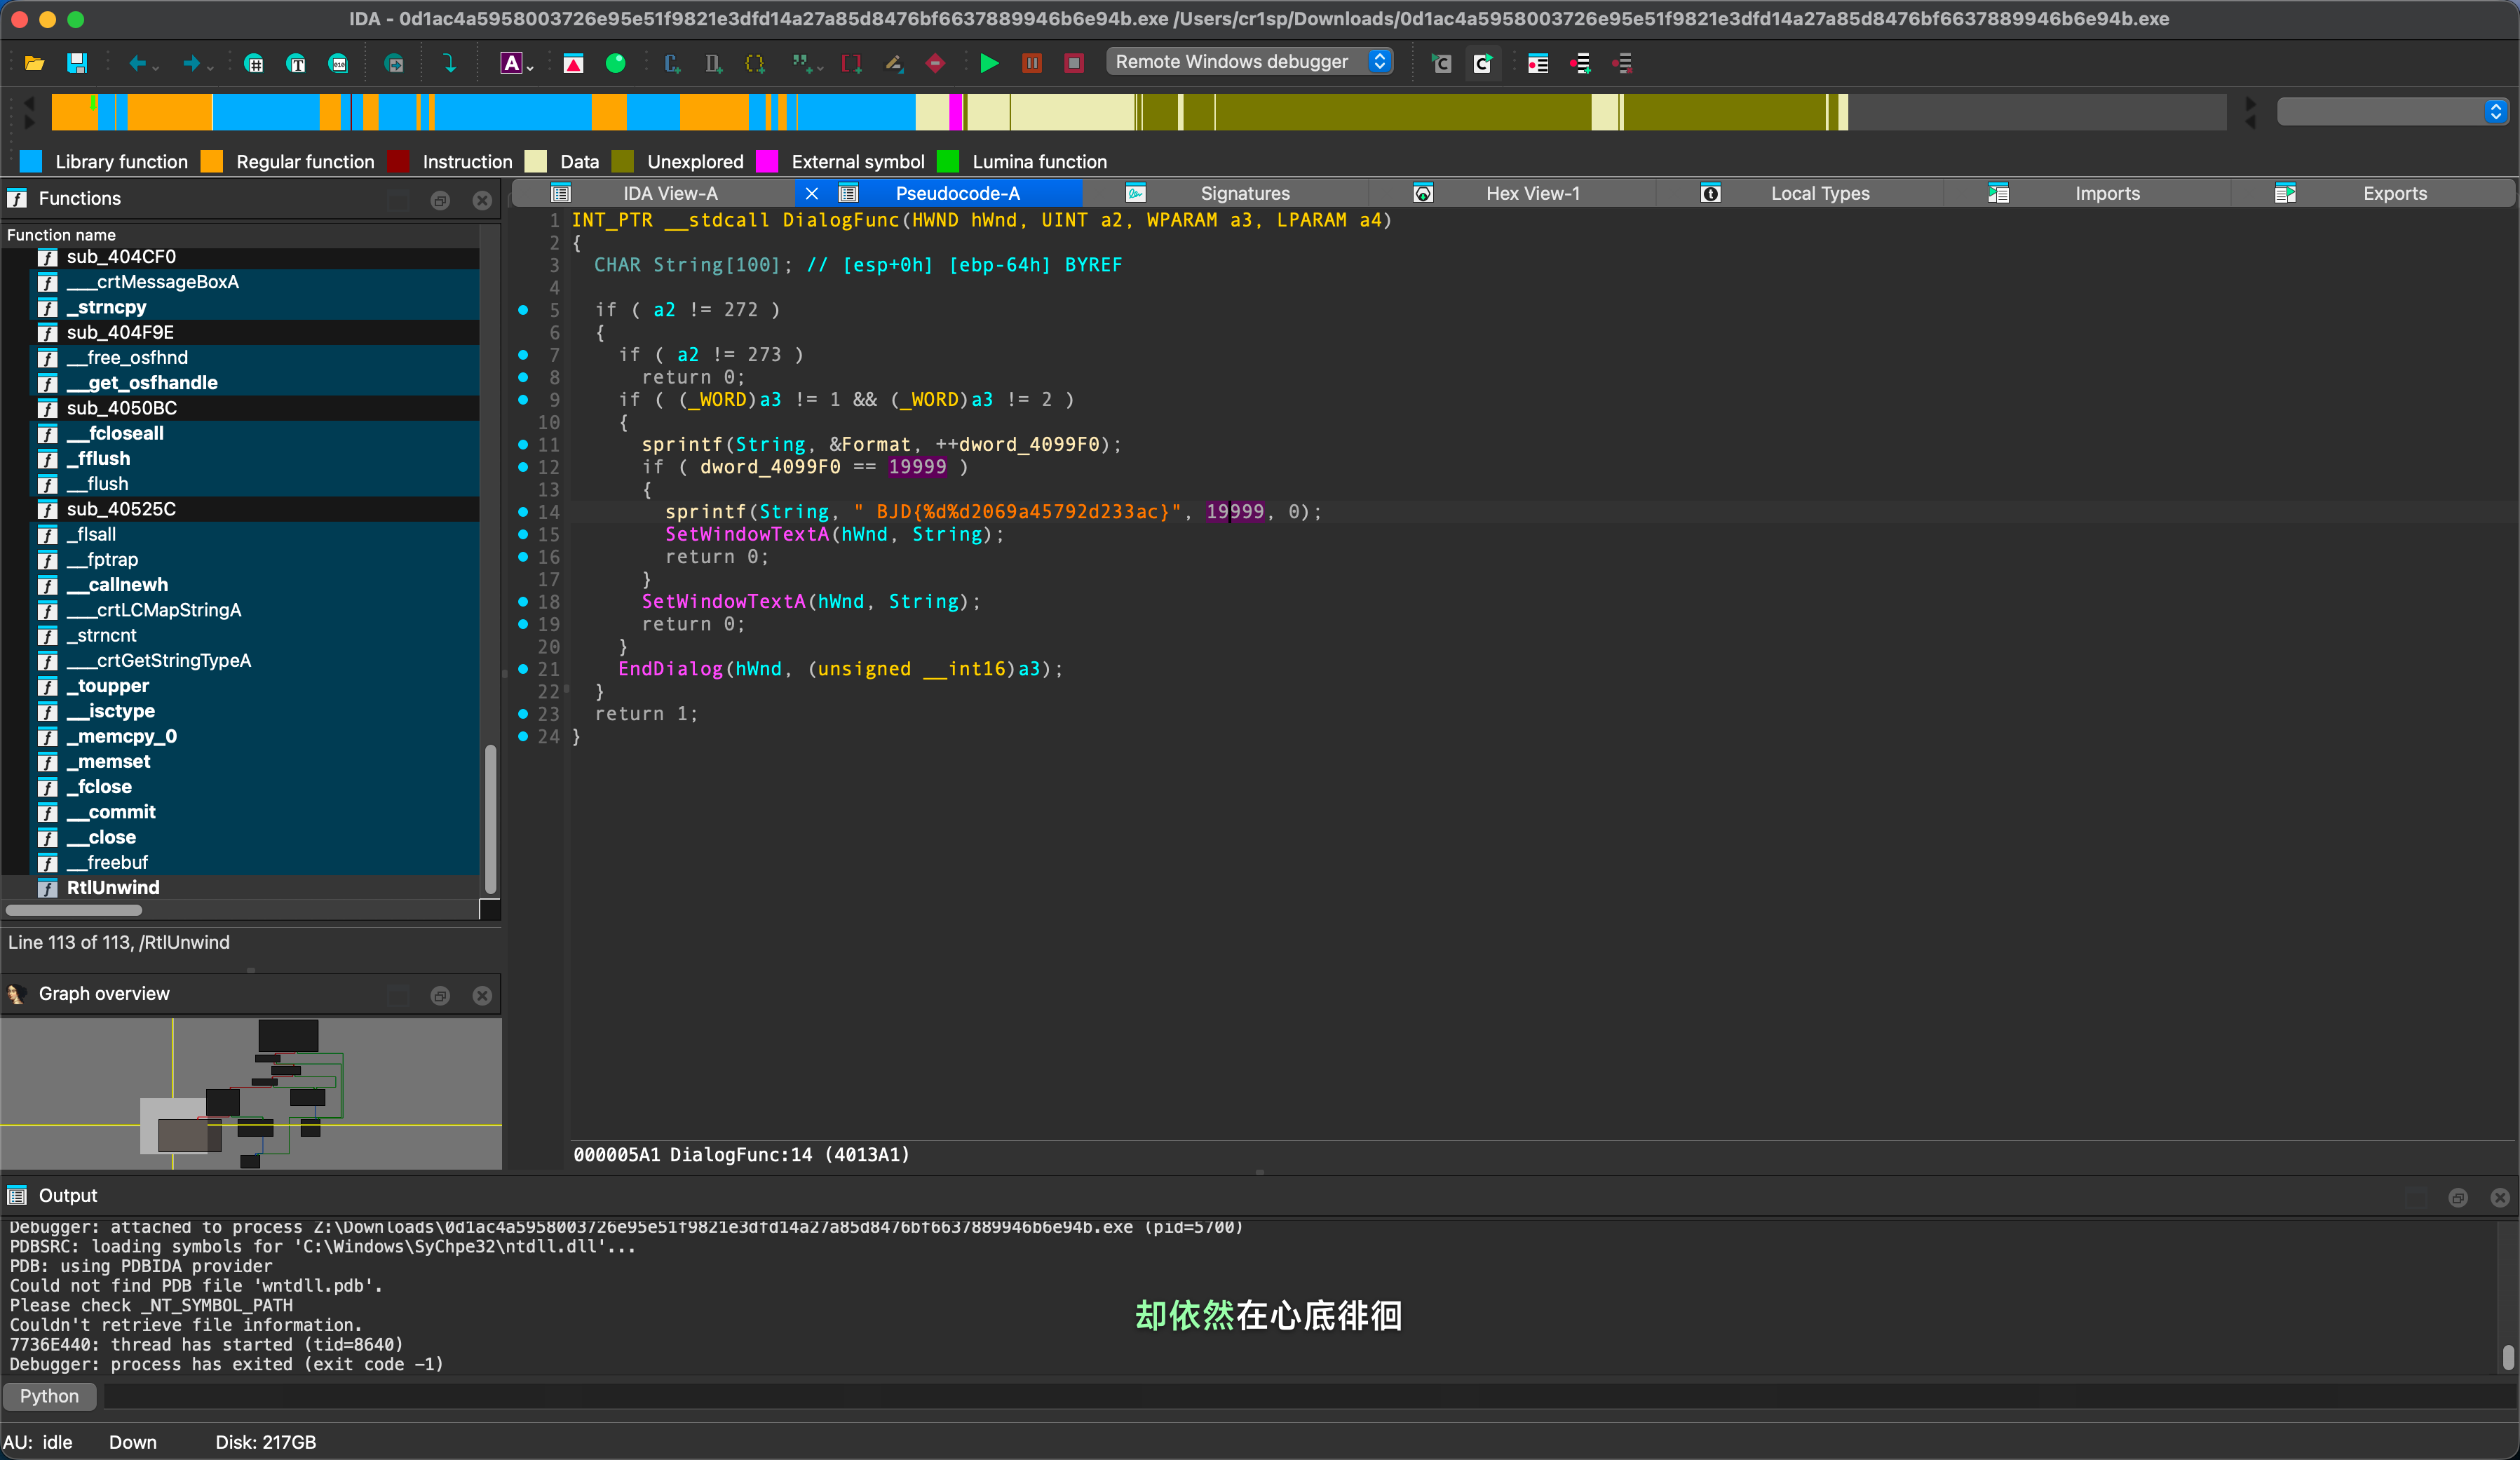The image size is (2520, 1460).
Task: Open the Exports tab
Action: coord(2394,193)
